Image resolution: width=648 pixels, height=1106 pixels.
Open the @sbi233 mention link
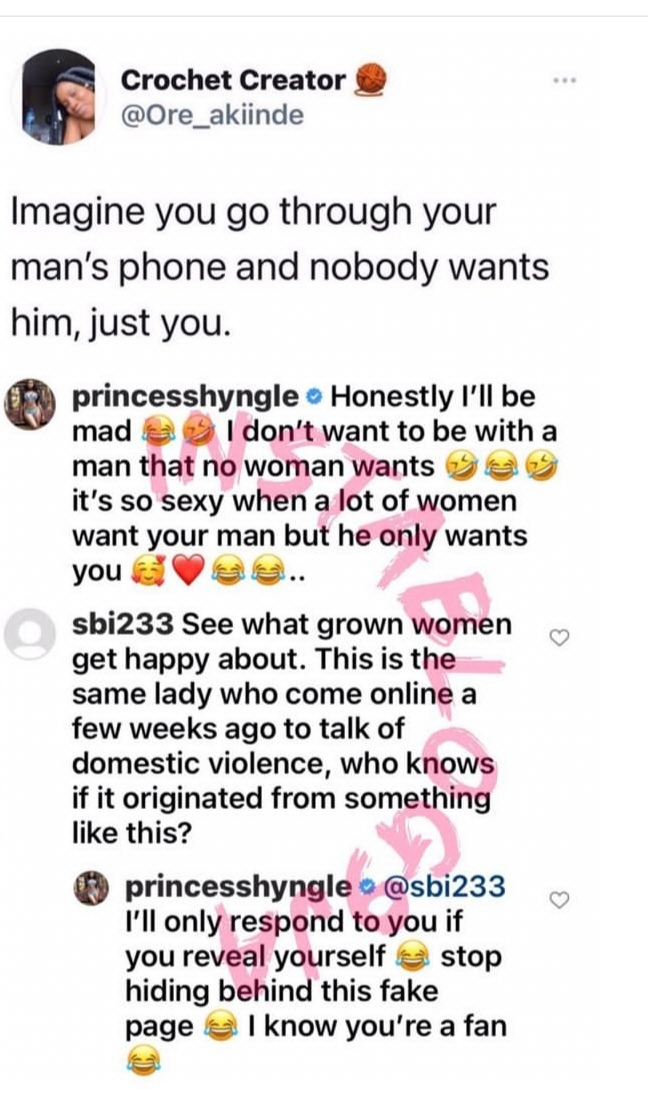[x=444, y=886]
